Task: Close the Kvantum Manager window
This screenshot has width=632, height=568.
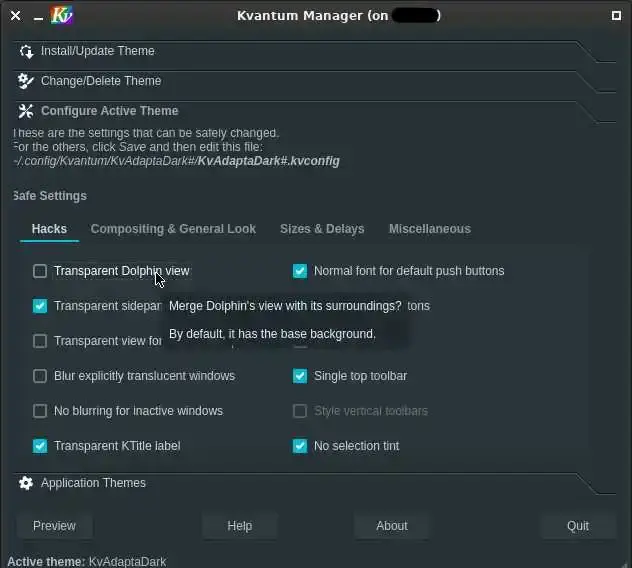Action: (15, 16)
